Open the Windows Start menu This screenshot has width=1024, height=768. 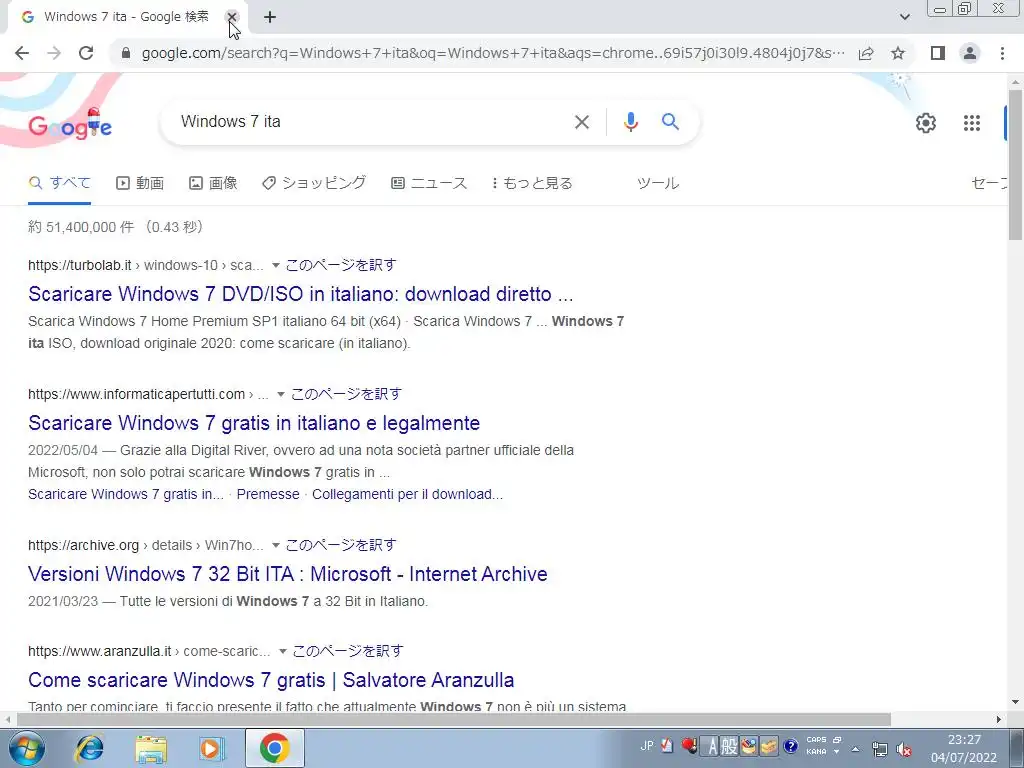(x=26, y=748)
